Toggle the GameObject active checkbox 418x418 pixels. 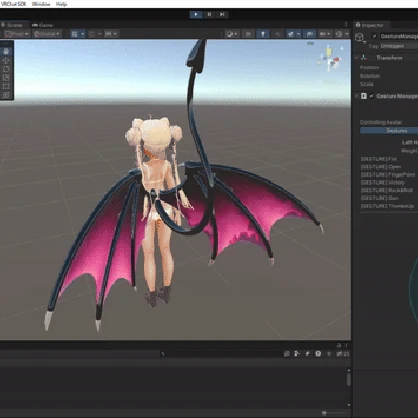coord(374,36)
